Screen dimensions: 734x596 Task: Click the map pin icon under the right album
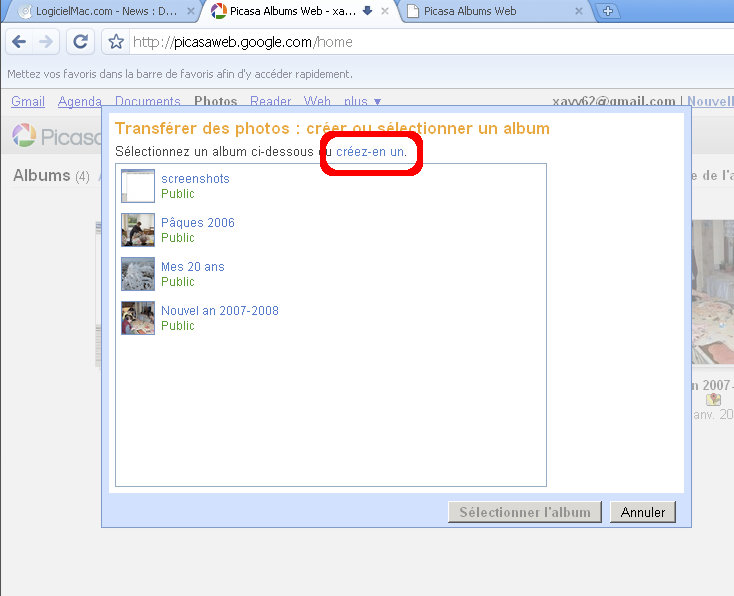coord(713,399)
